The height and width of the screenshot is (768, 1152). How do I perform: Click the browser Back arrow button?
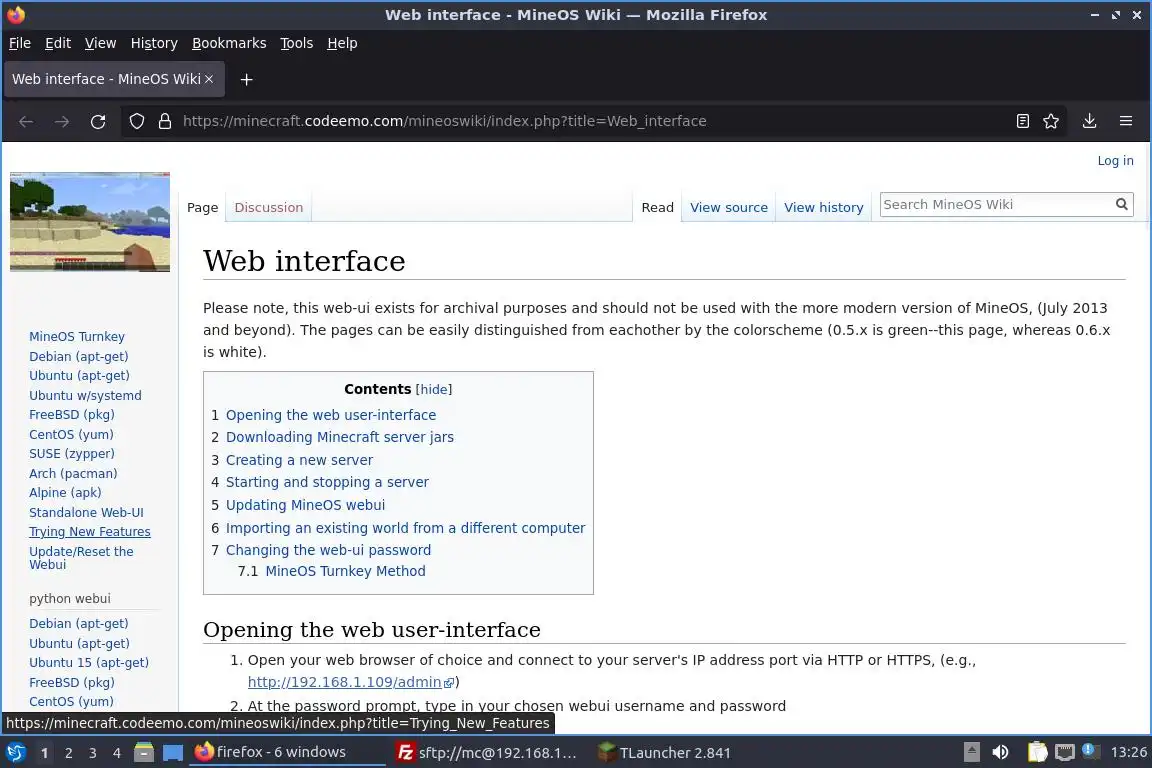26,121
